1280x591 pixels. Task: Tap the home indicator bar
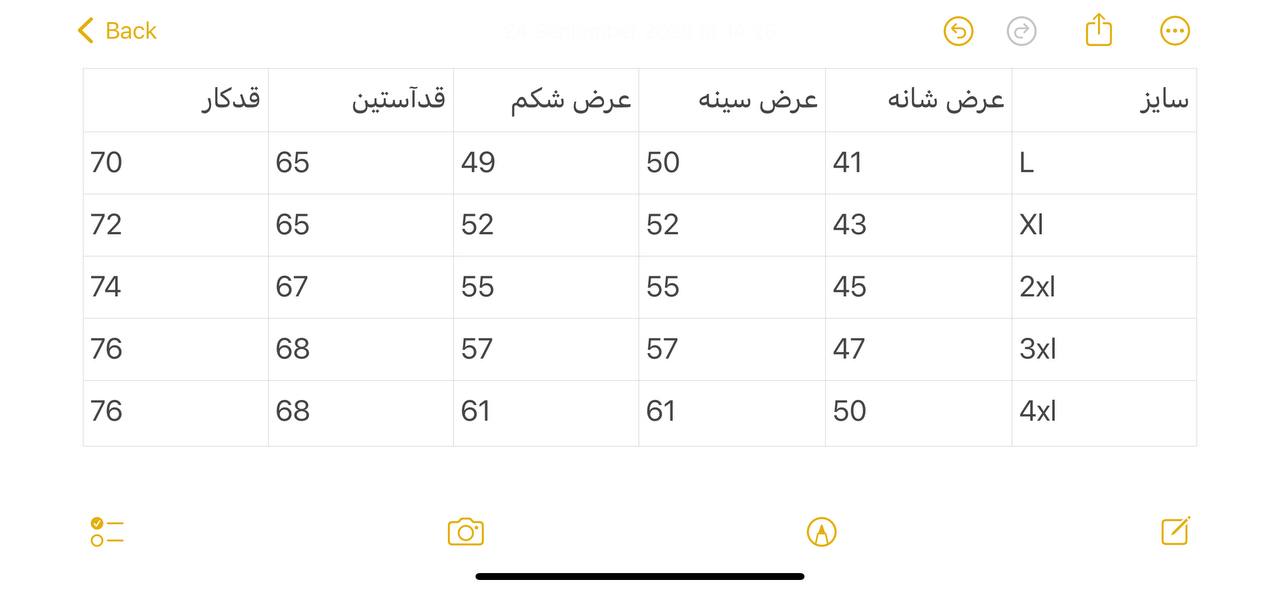(640, 576)
